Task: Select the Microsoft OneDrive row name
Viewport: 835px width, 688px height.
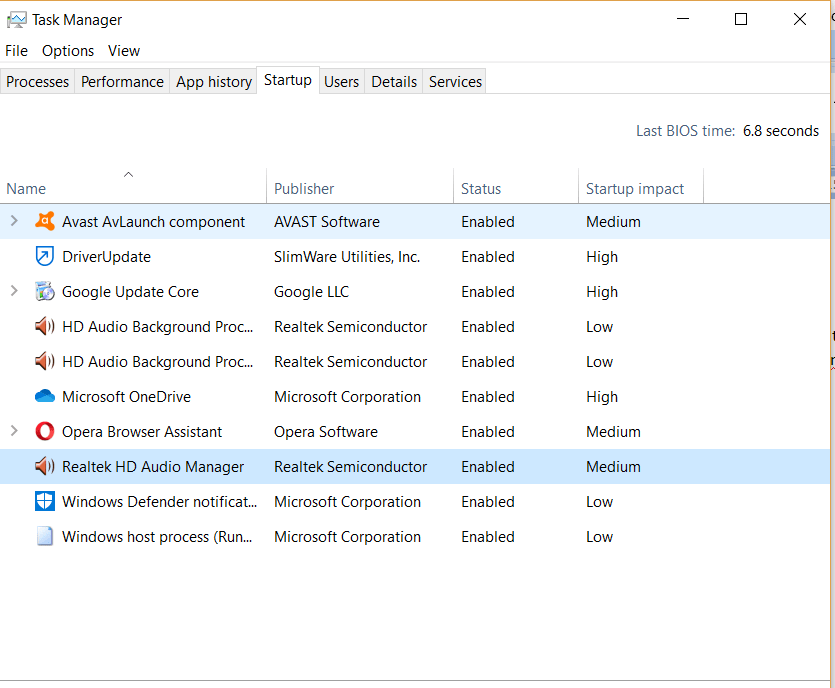Action: (126, 397)
